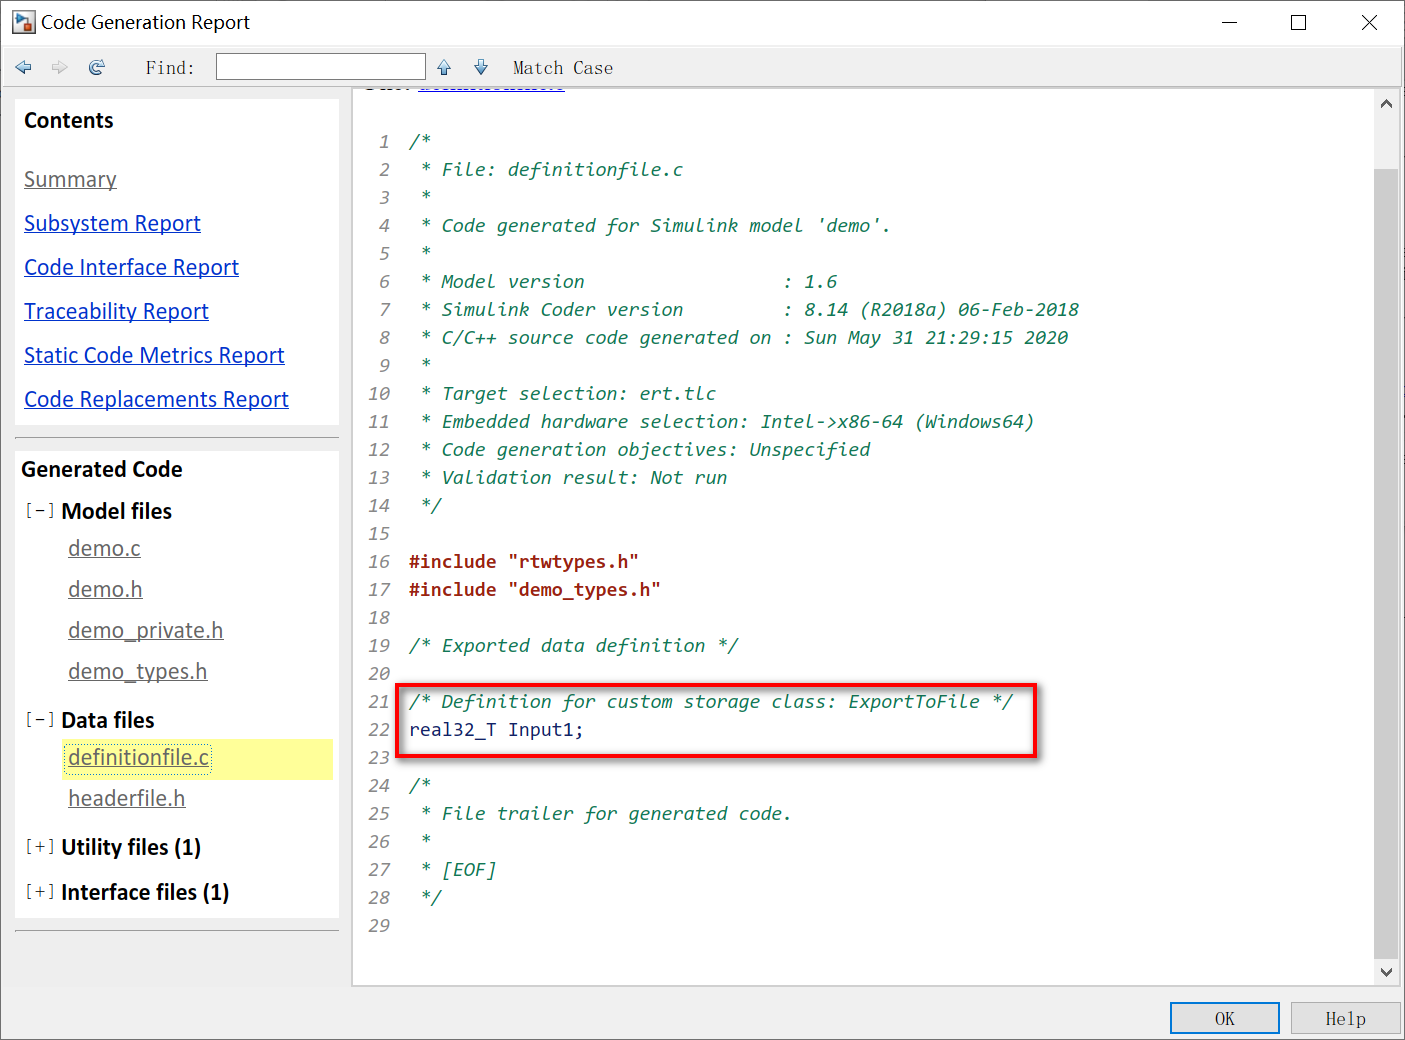Open the Static Code Metrics Report
This screenshot has width=1405, height=1040.
coord(154,356)
